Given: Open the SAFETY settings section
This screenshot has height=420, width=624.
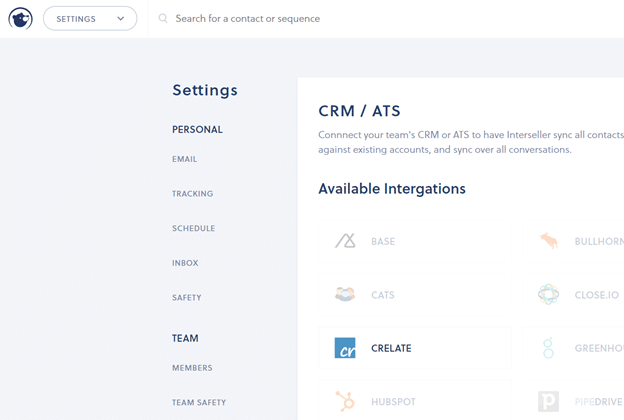Looking at the screenshot, I should [x=187, y=298].
